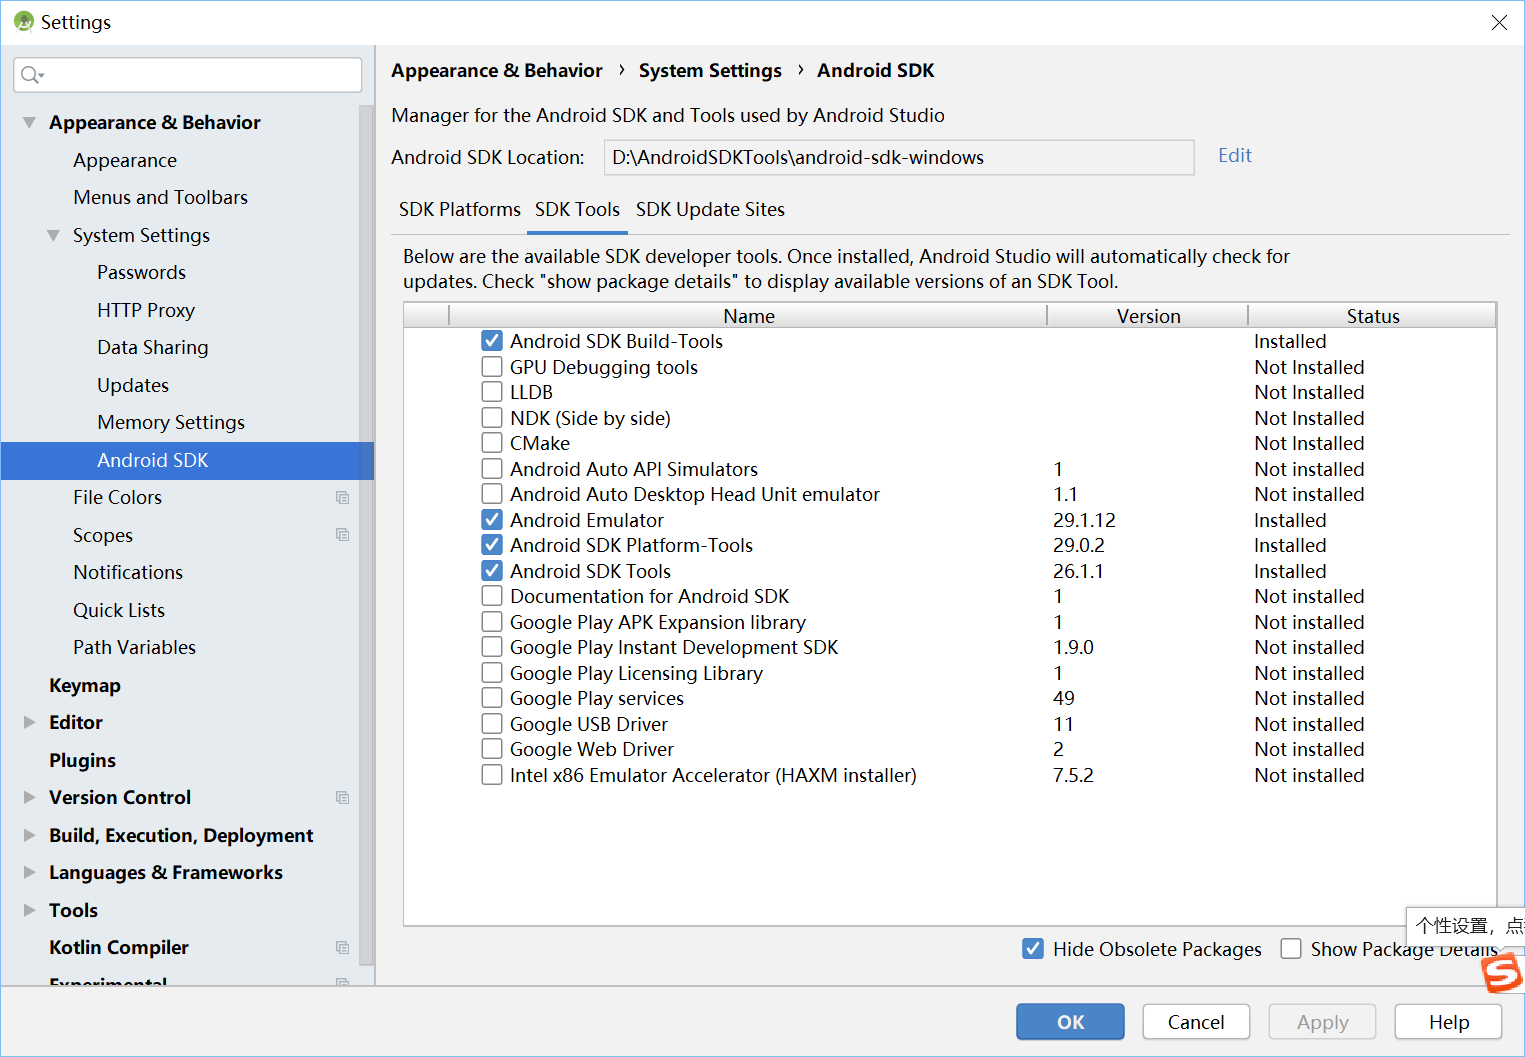Enable the Show Package Details checkbox
Image resolution: width=1525 pixels, height=1057 pixels.
pos(1291,949)
